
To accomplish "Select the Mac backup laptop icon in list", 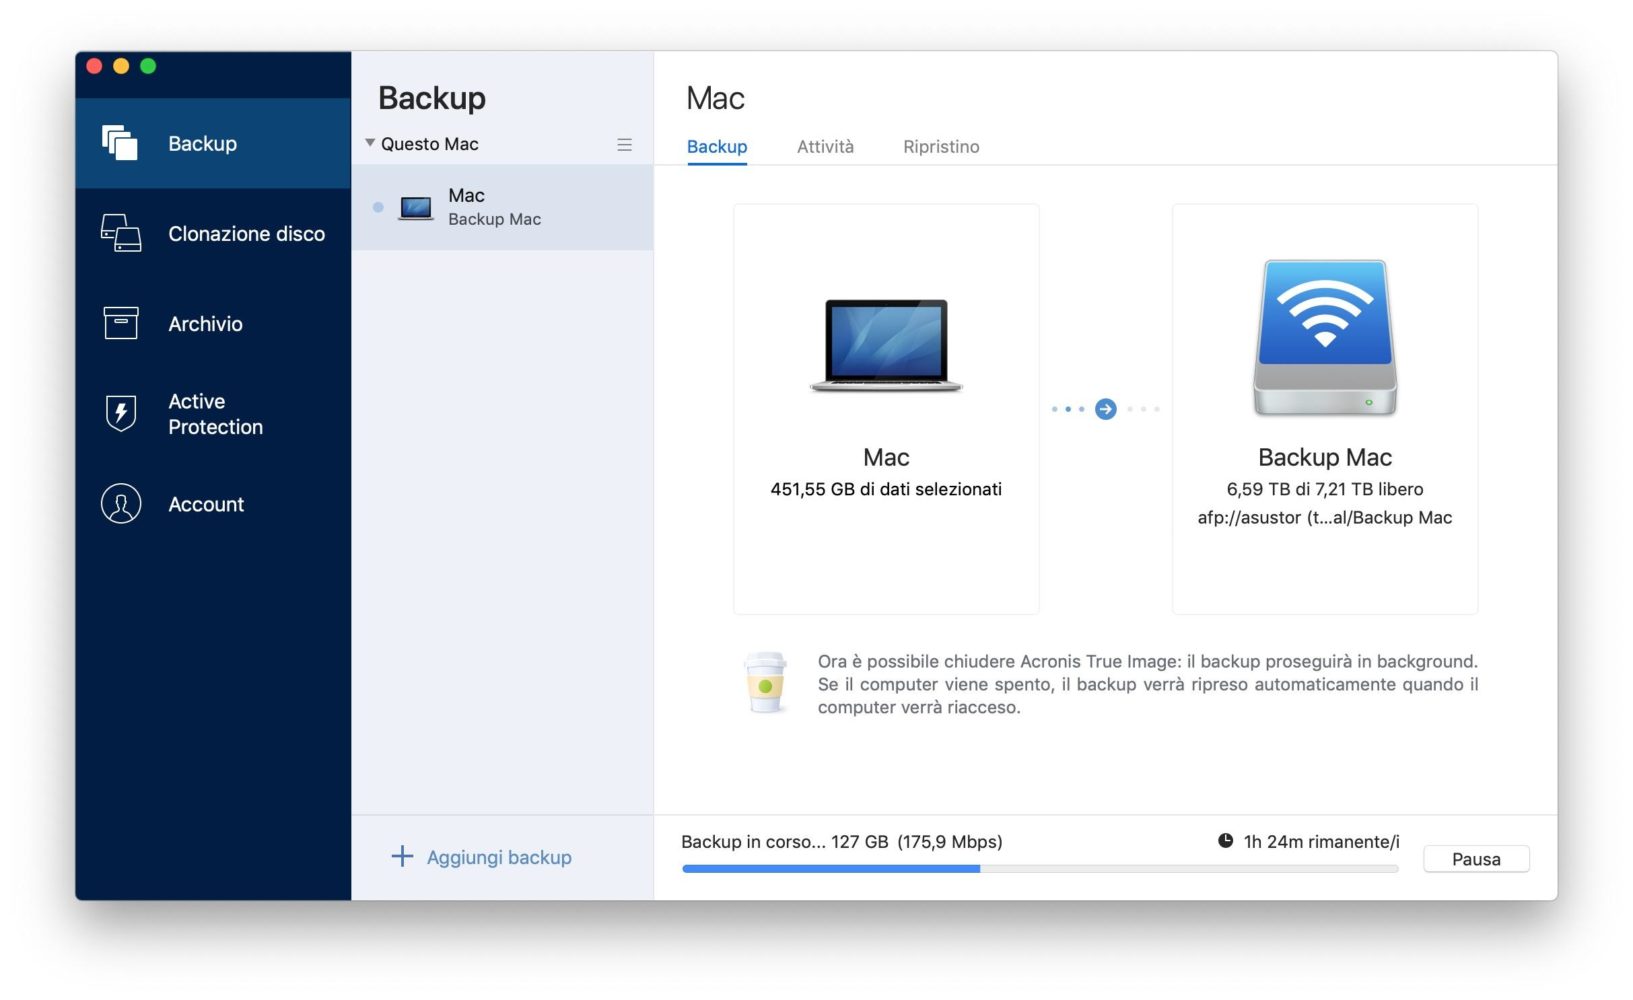I will (416, 208).
